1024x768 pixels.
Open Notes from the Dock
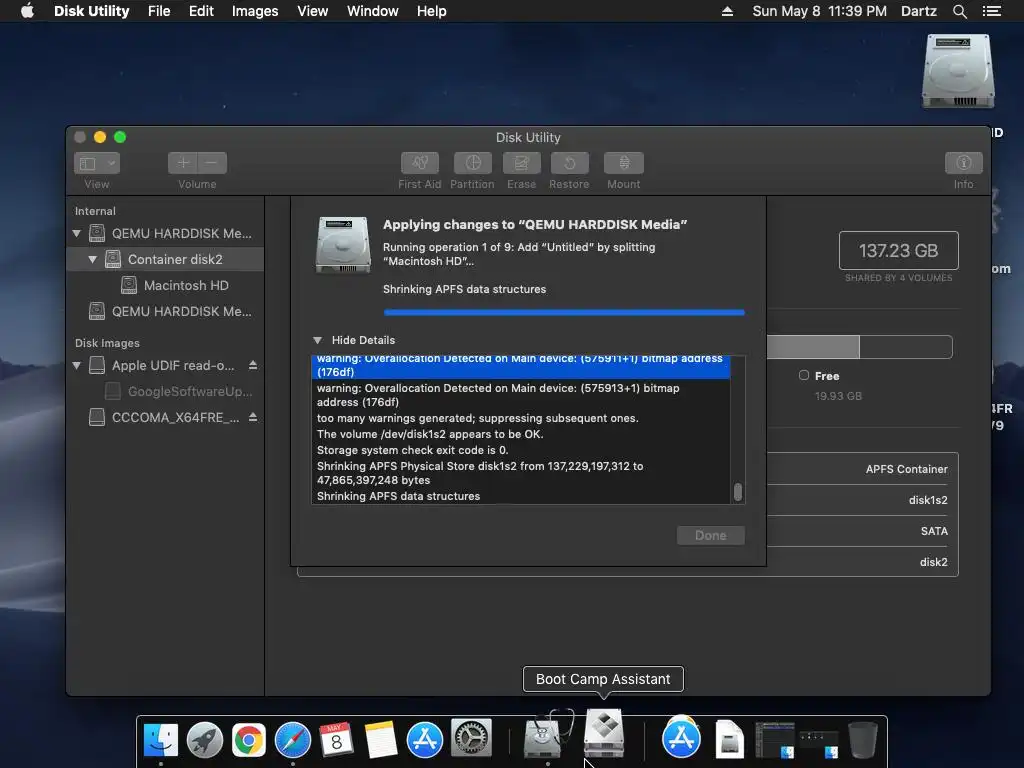click(x=381, y=740)
